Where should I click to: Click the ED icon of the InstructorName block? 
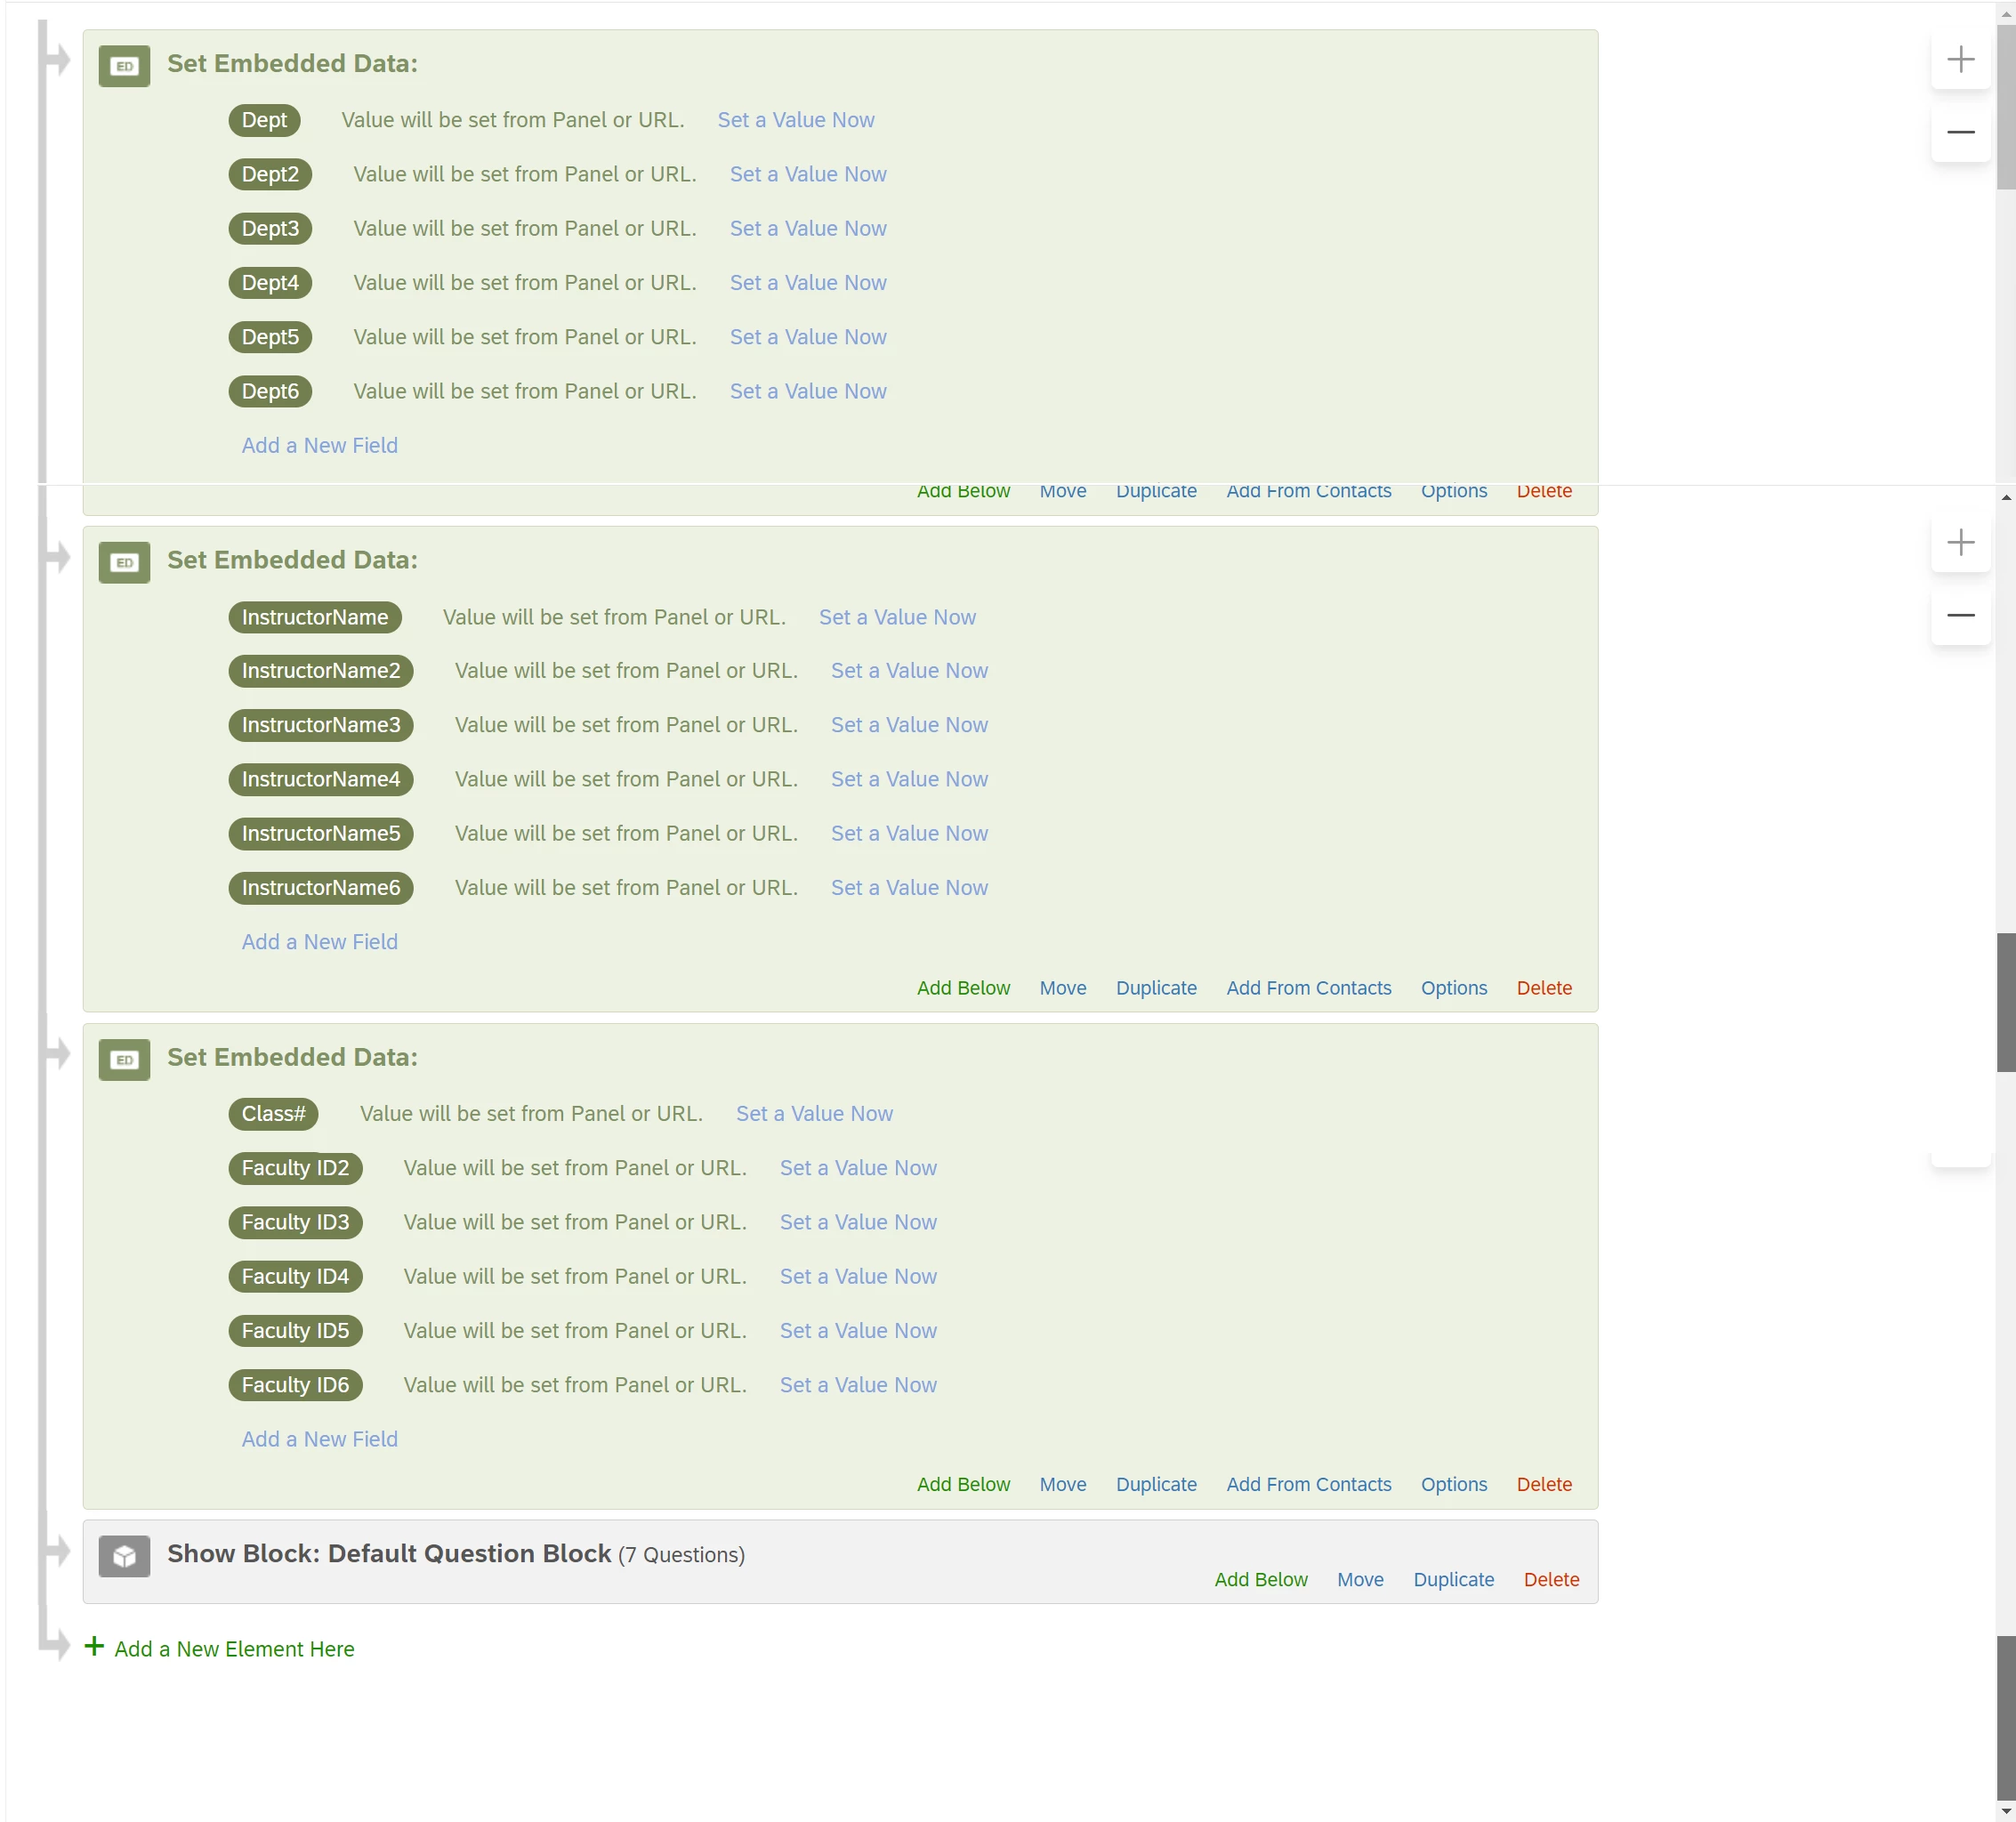(x=124, y=563)
